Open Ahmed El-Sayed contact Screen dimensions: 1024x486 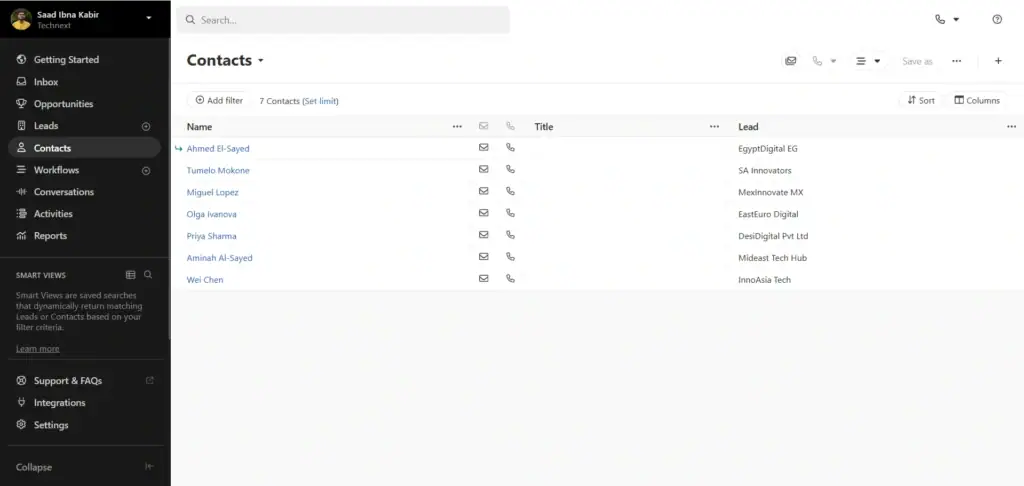pyautogui.click(x=218, y=149)
